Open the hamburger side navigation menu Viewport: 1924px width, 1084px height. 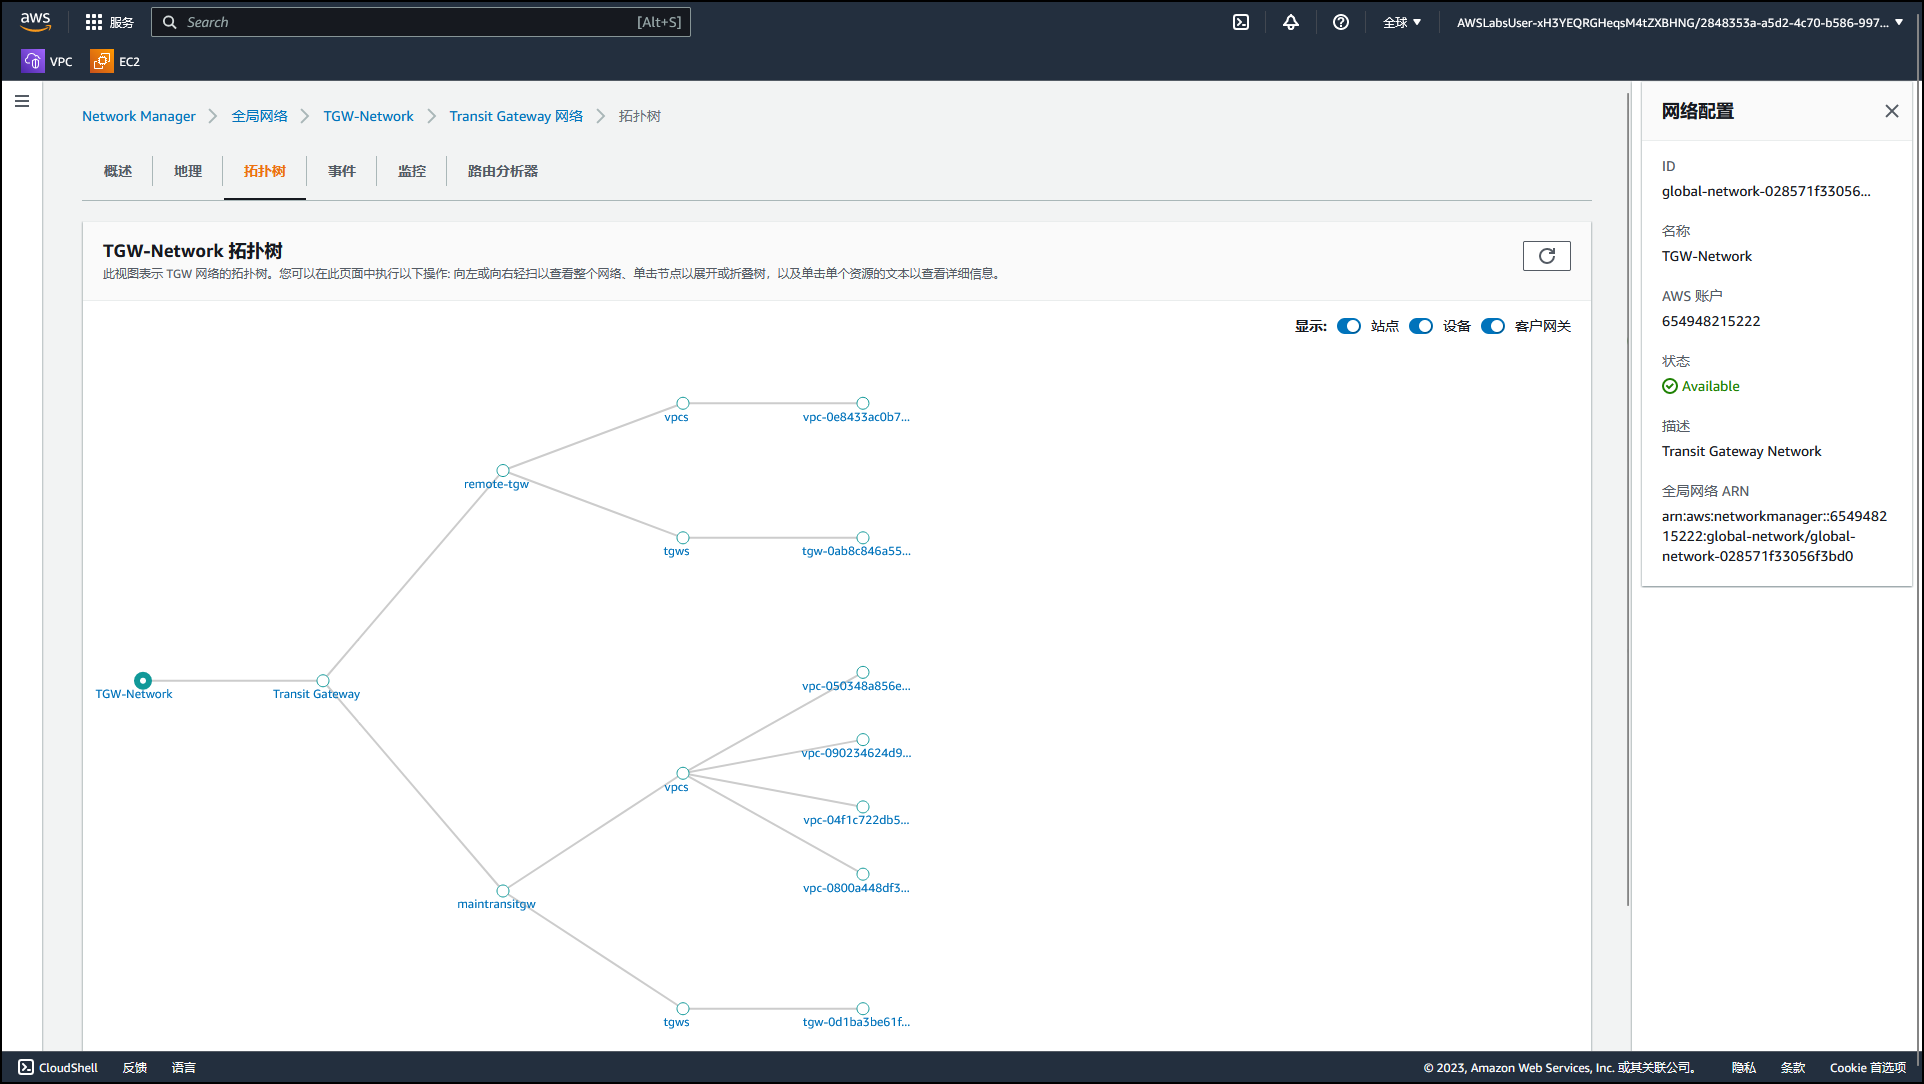pyautogui.click(x=22, y=101)
